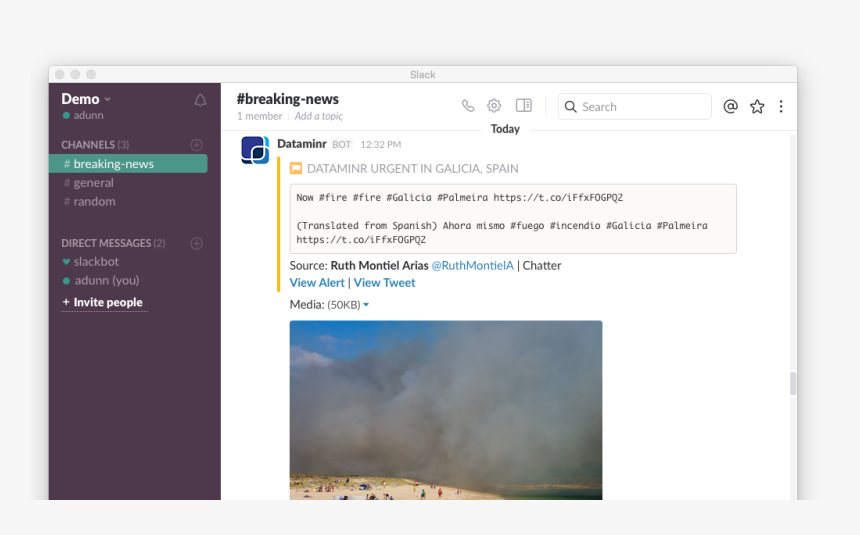Add a channel using plus icon
The height and width of the screenshot is (535, 860).
coord(196,145)
